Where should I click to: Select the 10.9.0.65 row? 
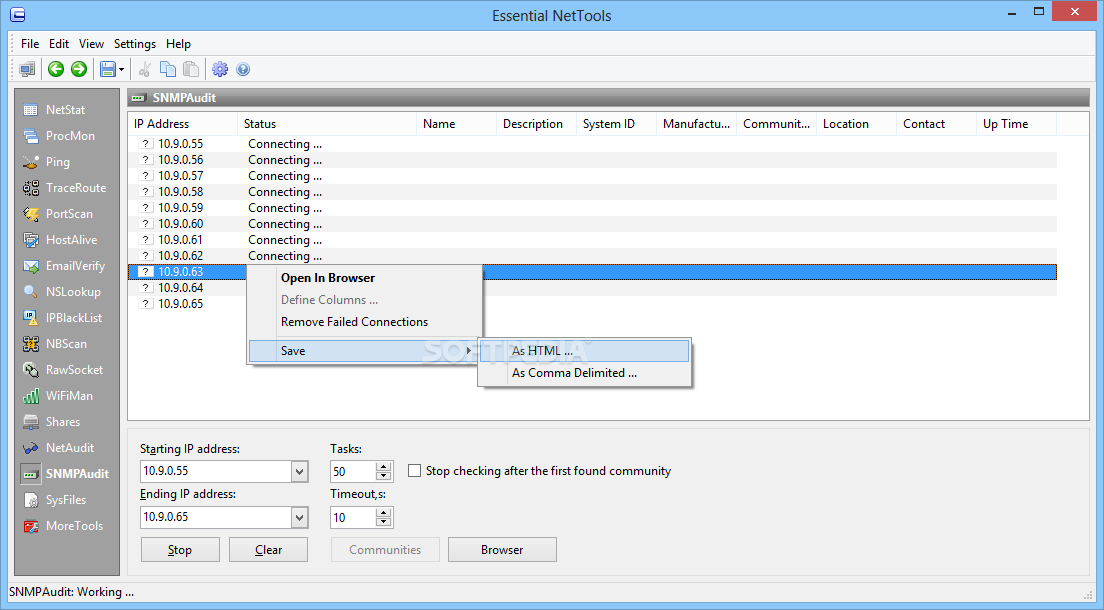pos(592,304)
